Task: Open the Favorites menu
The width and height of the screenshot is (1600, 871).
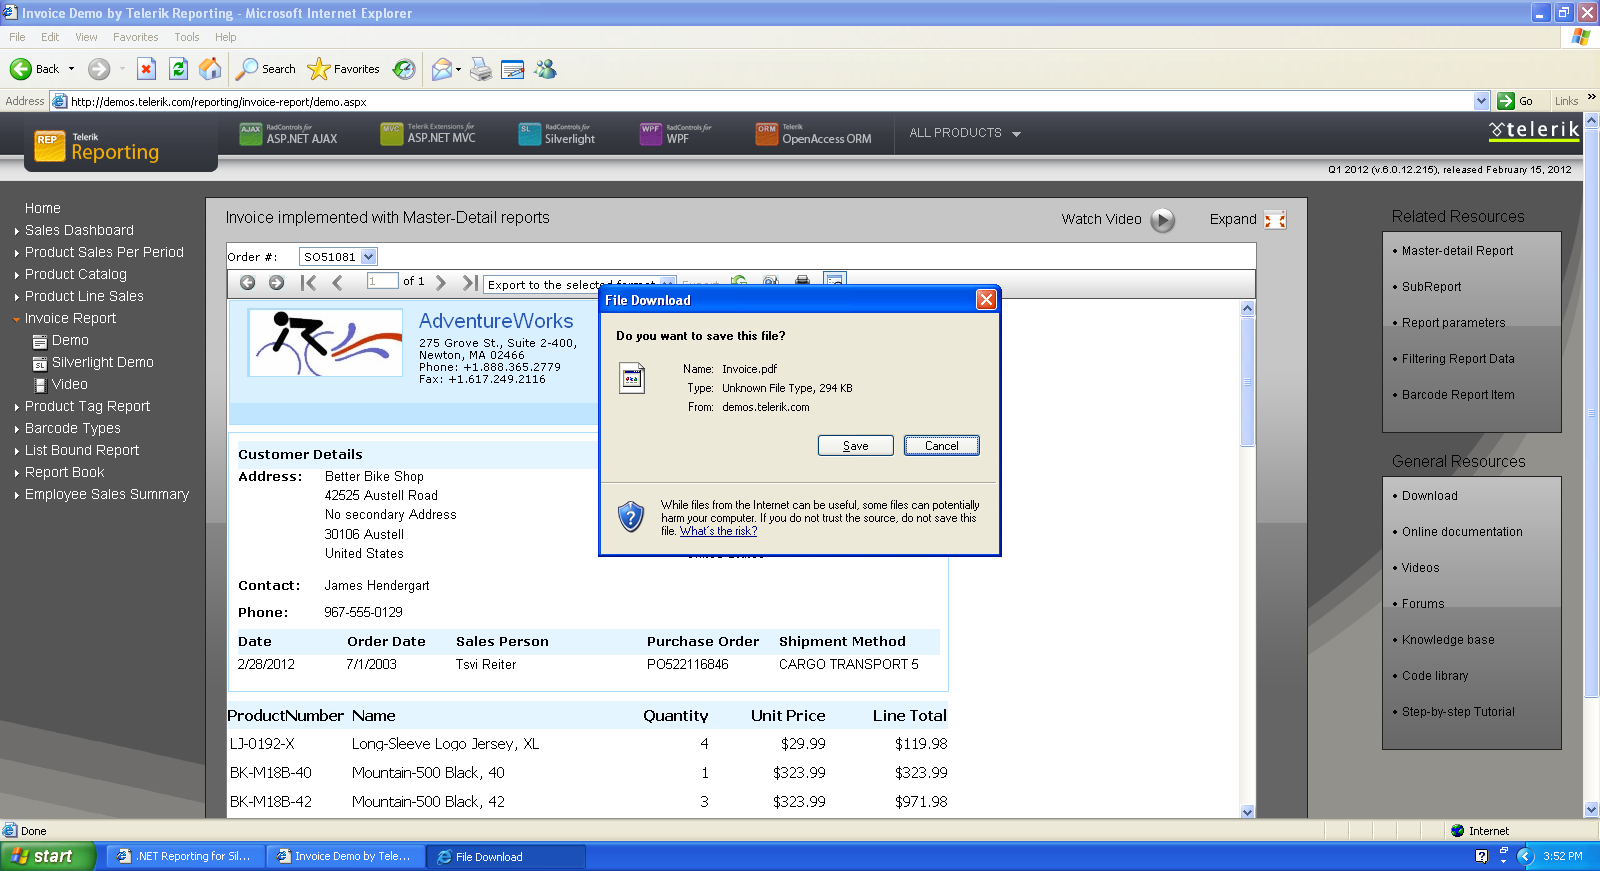Action: point(135,37)
